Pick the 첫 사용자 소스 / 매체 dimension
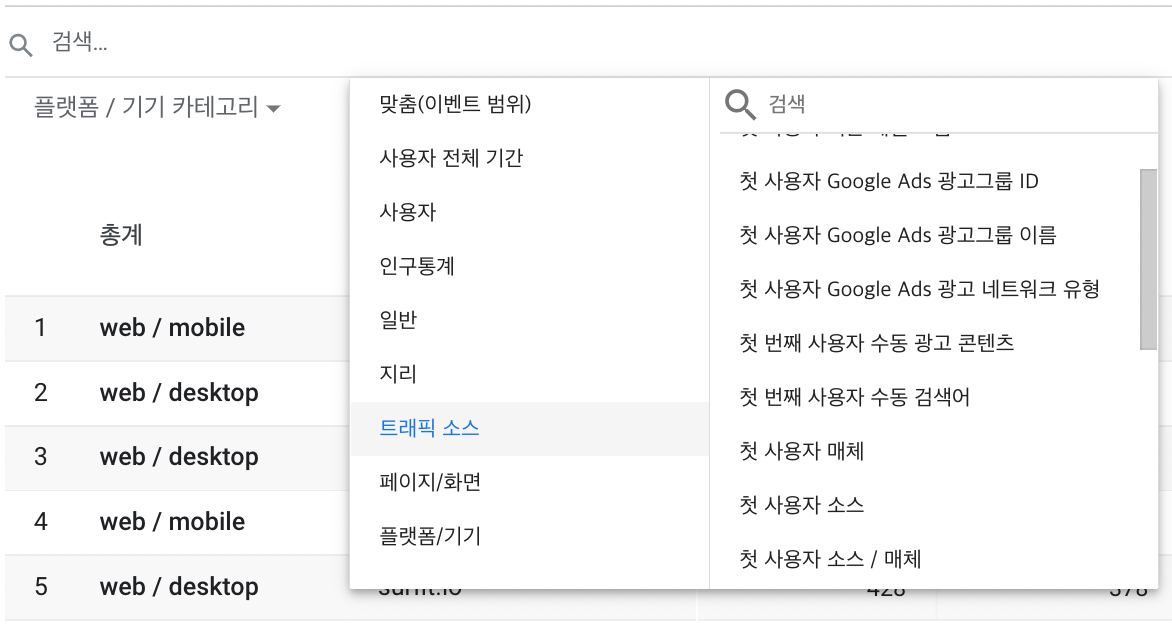The image size is (1172, 628). [x=830, y=559]
